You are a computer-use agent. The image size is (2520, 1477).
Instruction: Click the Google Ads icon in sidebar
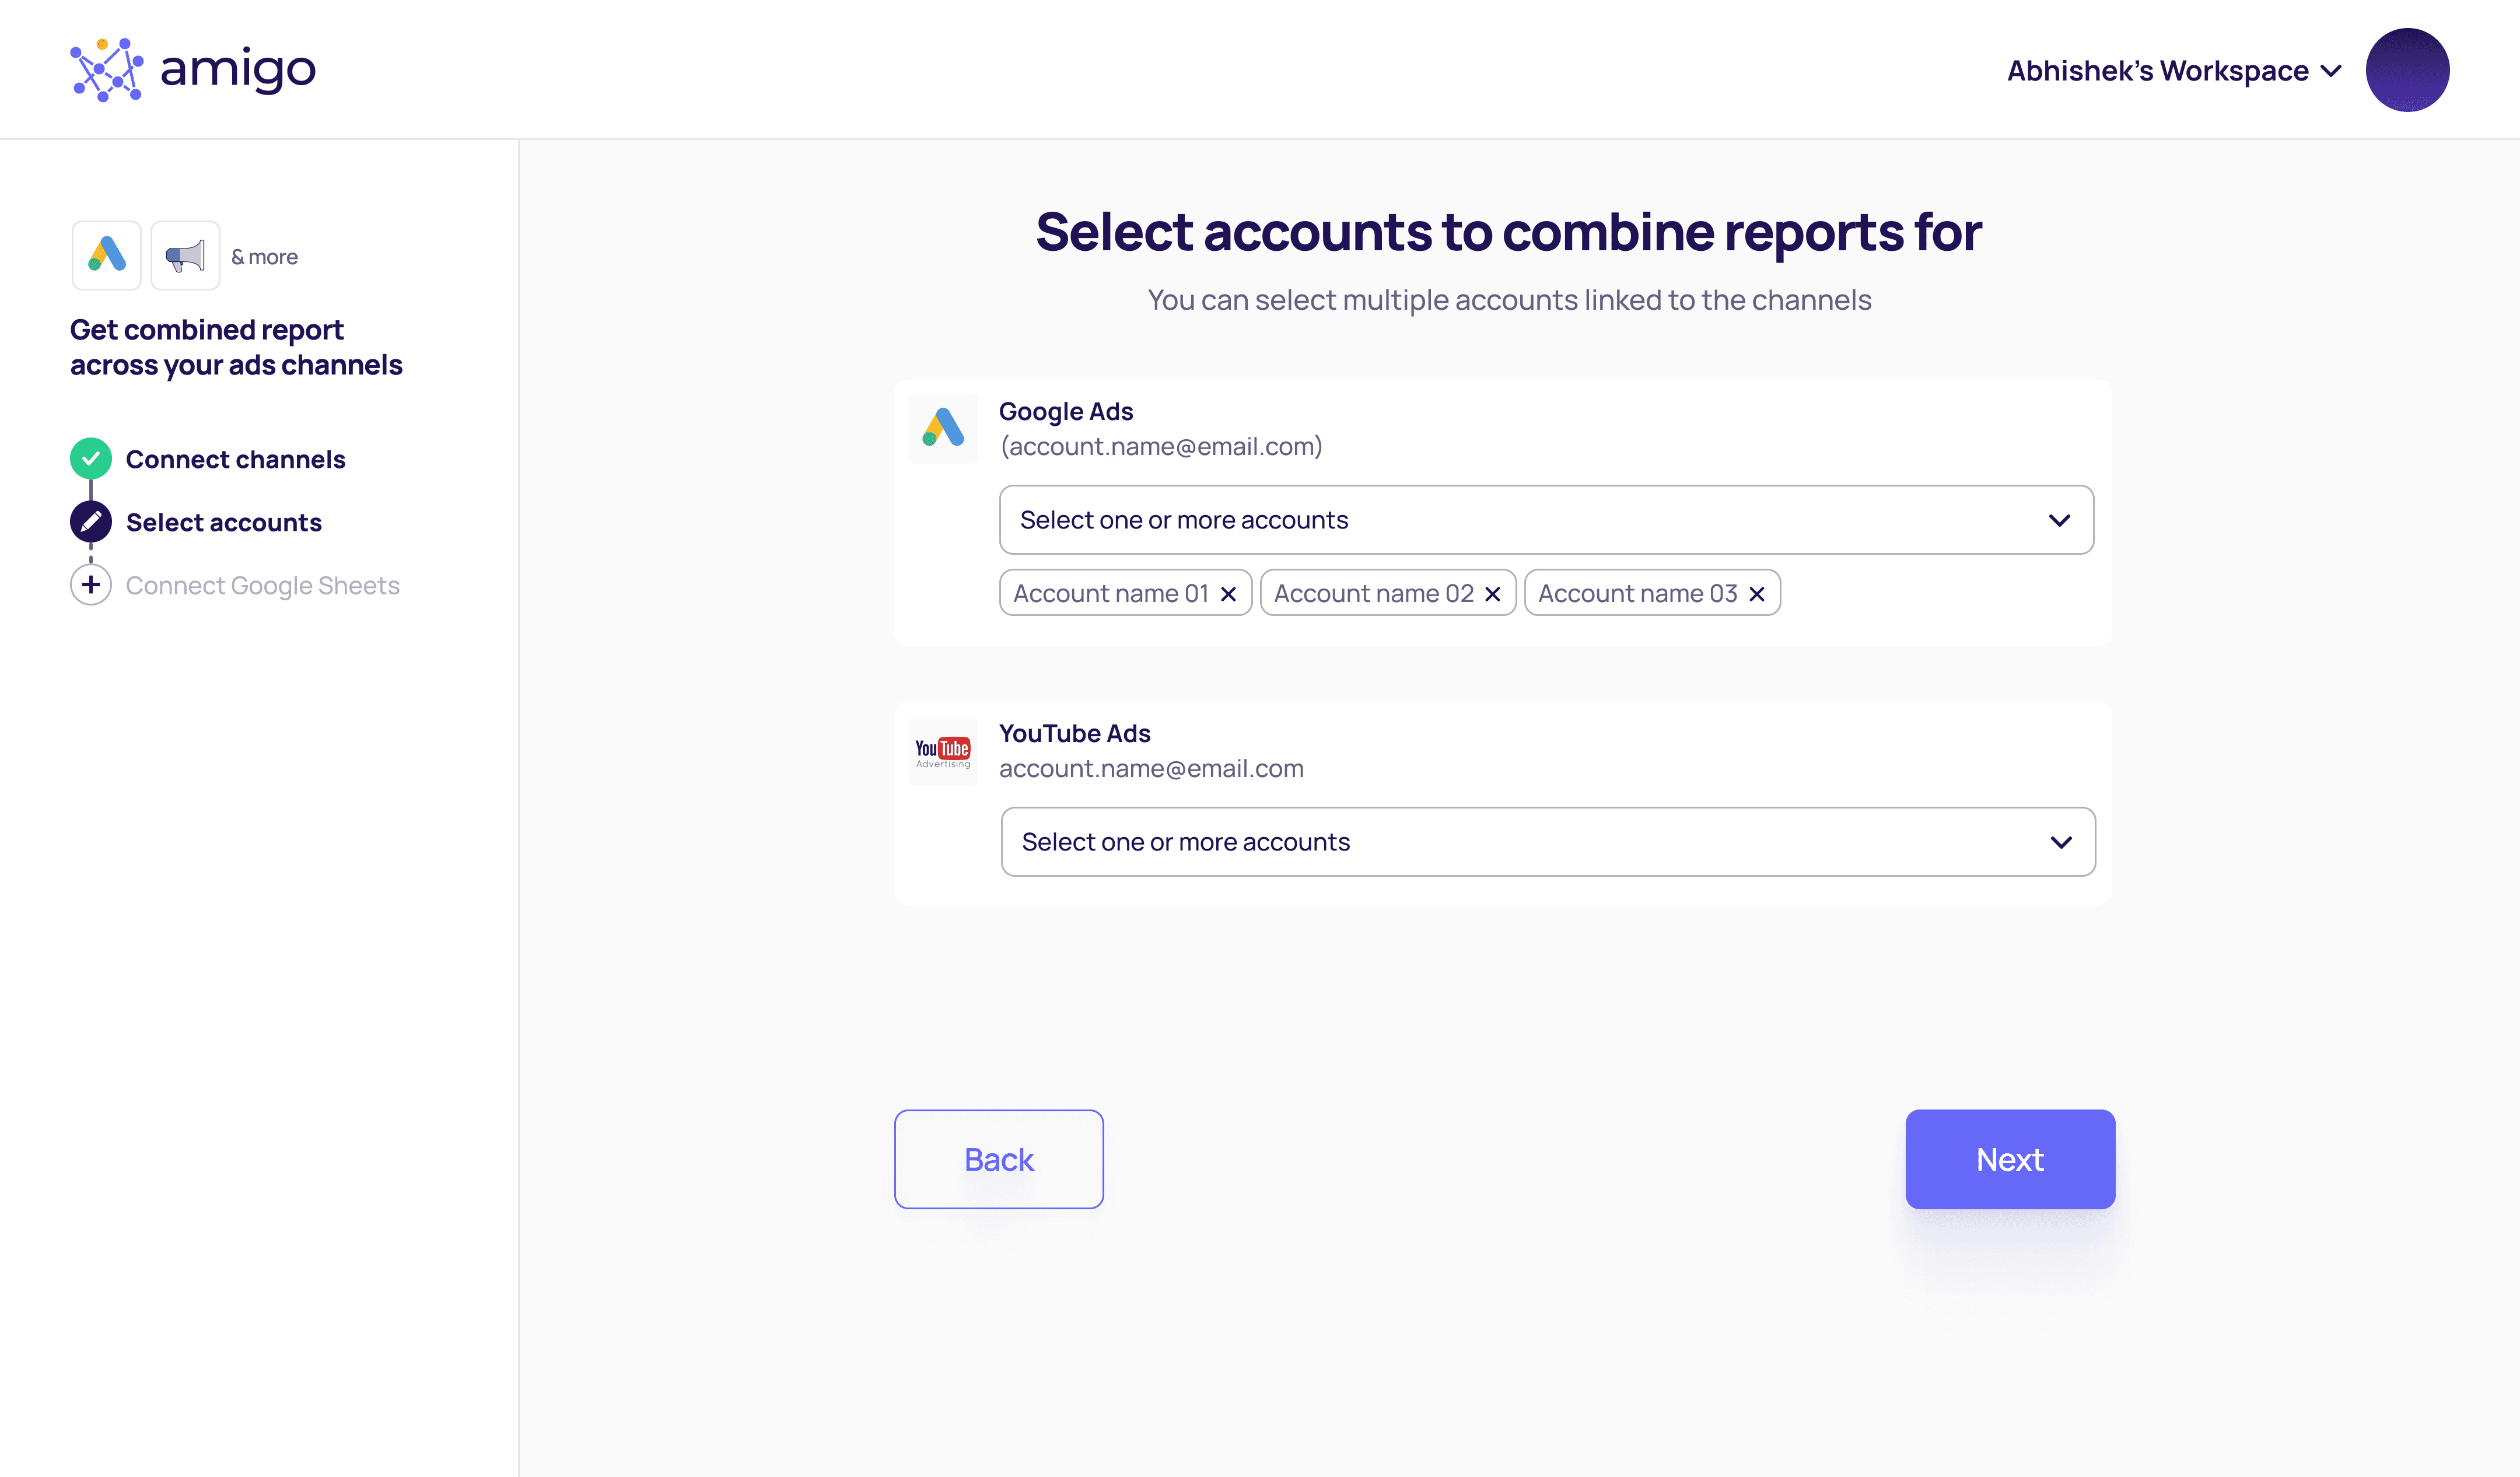point(107,255)
